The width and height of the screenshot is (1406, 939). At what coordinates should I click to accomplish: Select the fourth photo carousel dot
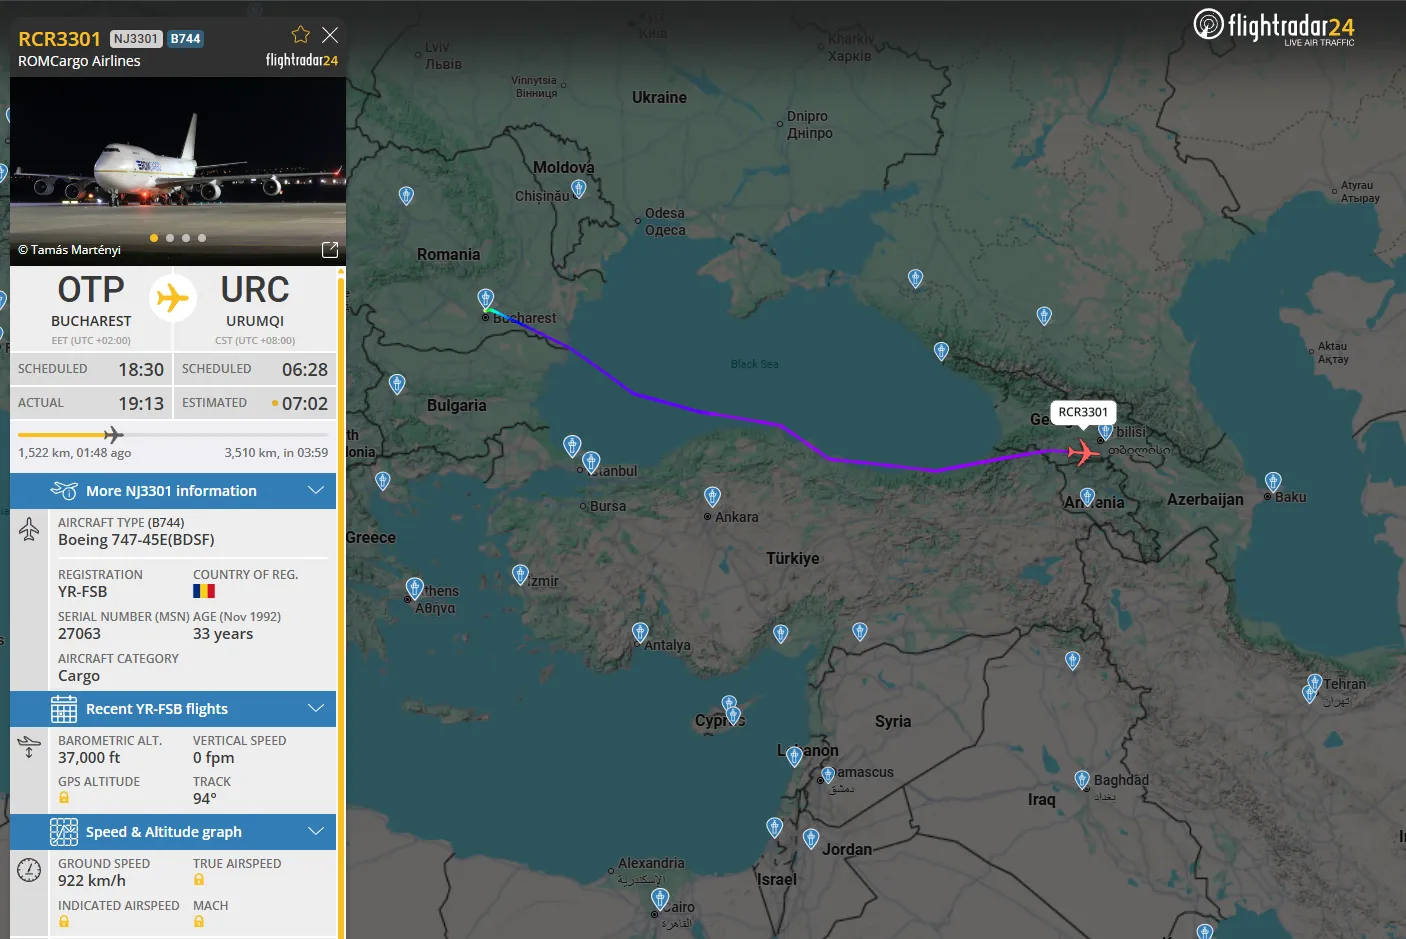point(202,238)
